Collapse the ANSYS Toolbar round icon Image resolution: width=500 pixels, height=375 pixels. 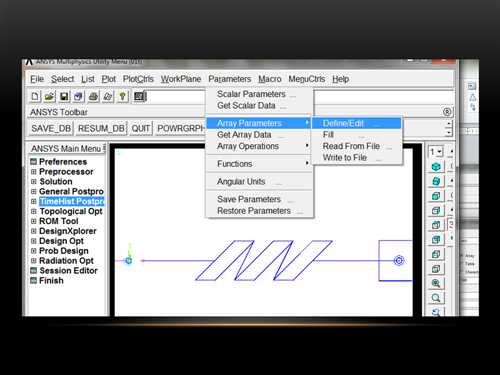[x=447, y=112]
